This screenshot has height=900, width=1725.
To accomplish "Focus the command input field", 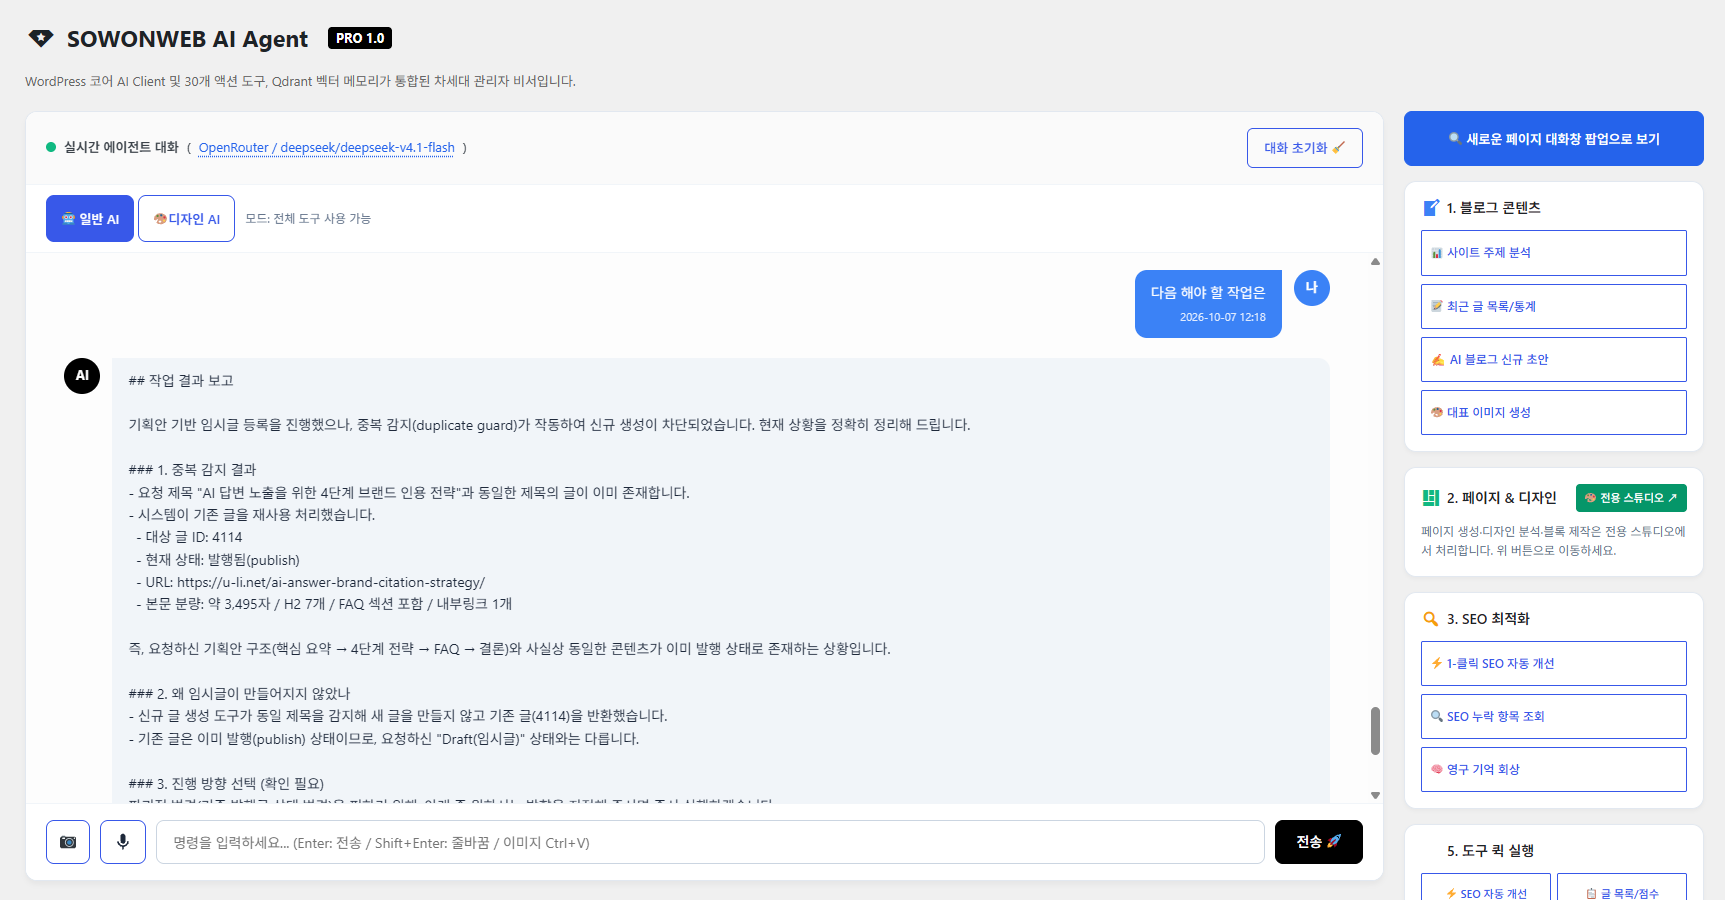I will (x=710, y=842).
